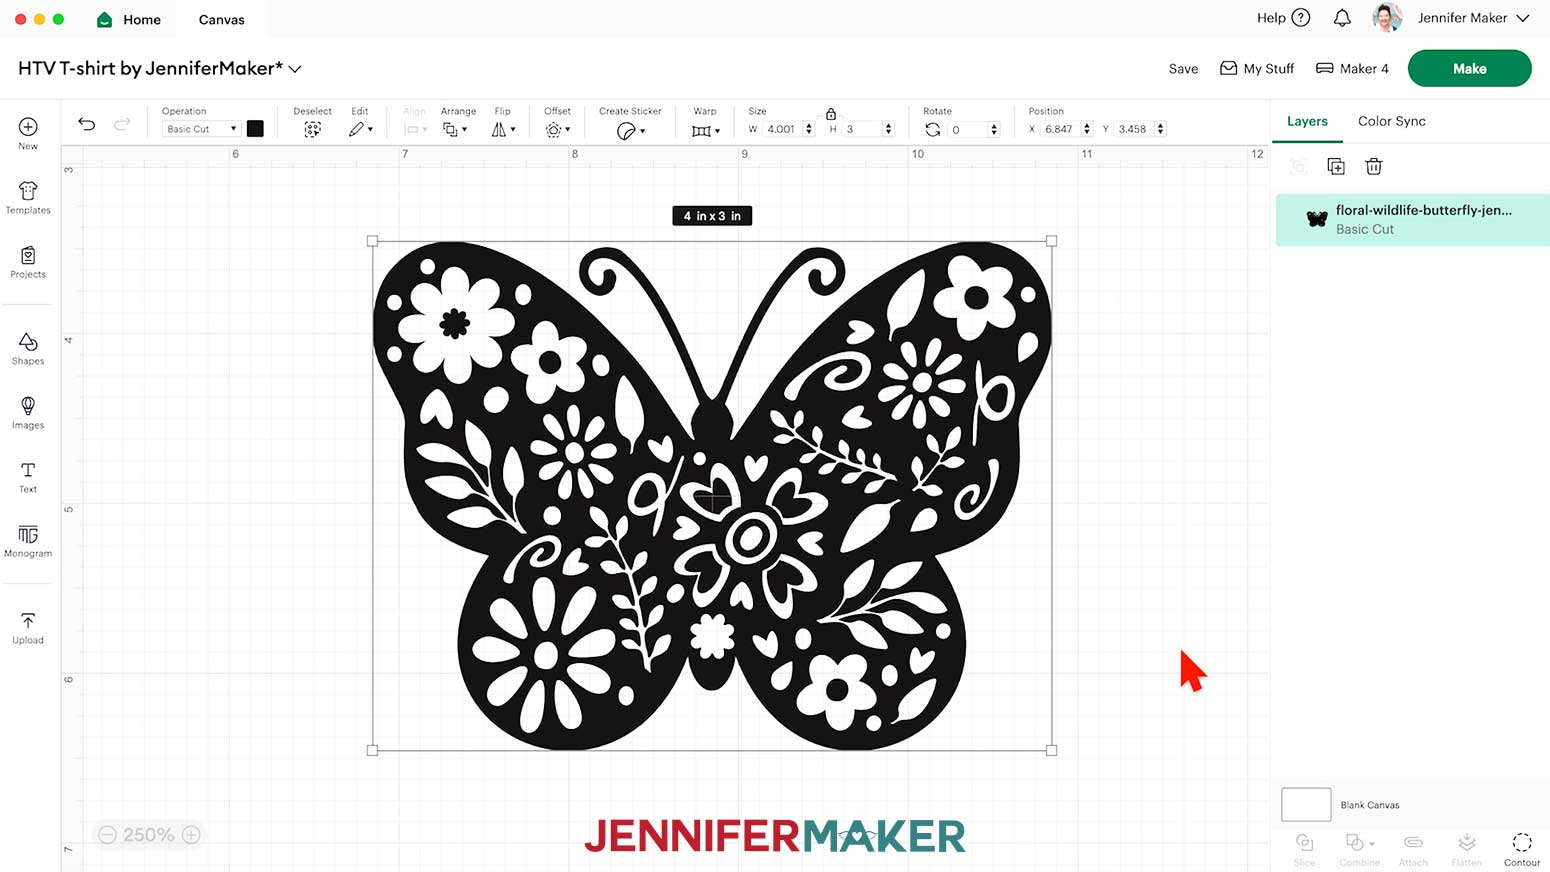Click the Rotate icon
Viewport: 1550px width, 872px height.
(932, 130)
